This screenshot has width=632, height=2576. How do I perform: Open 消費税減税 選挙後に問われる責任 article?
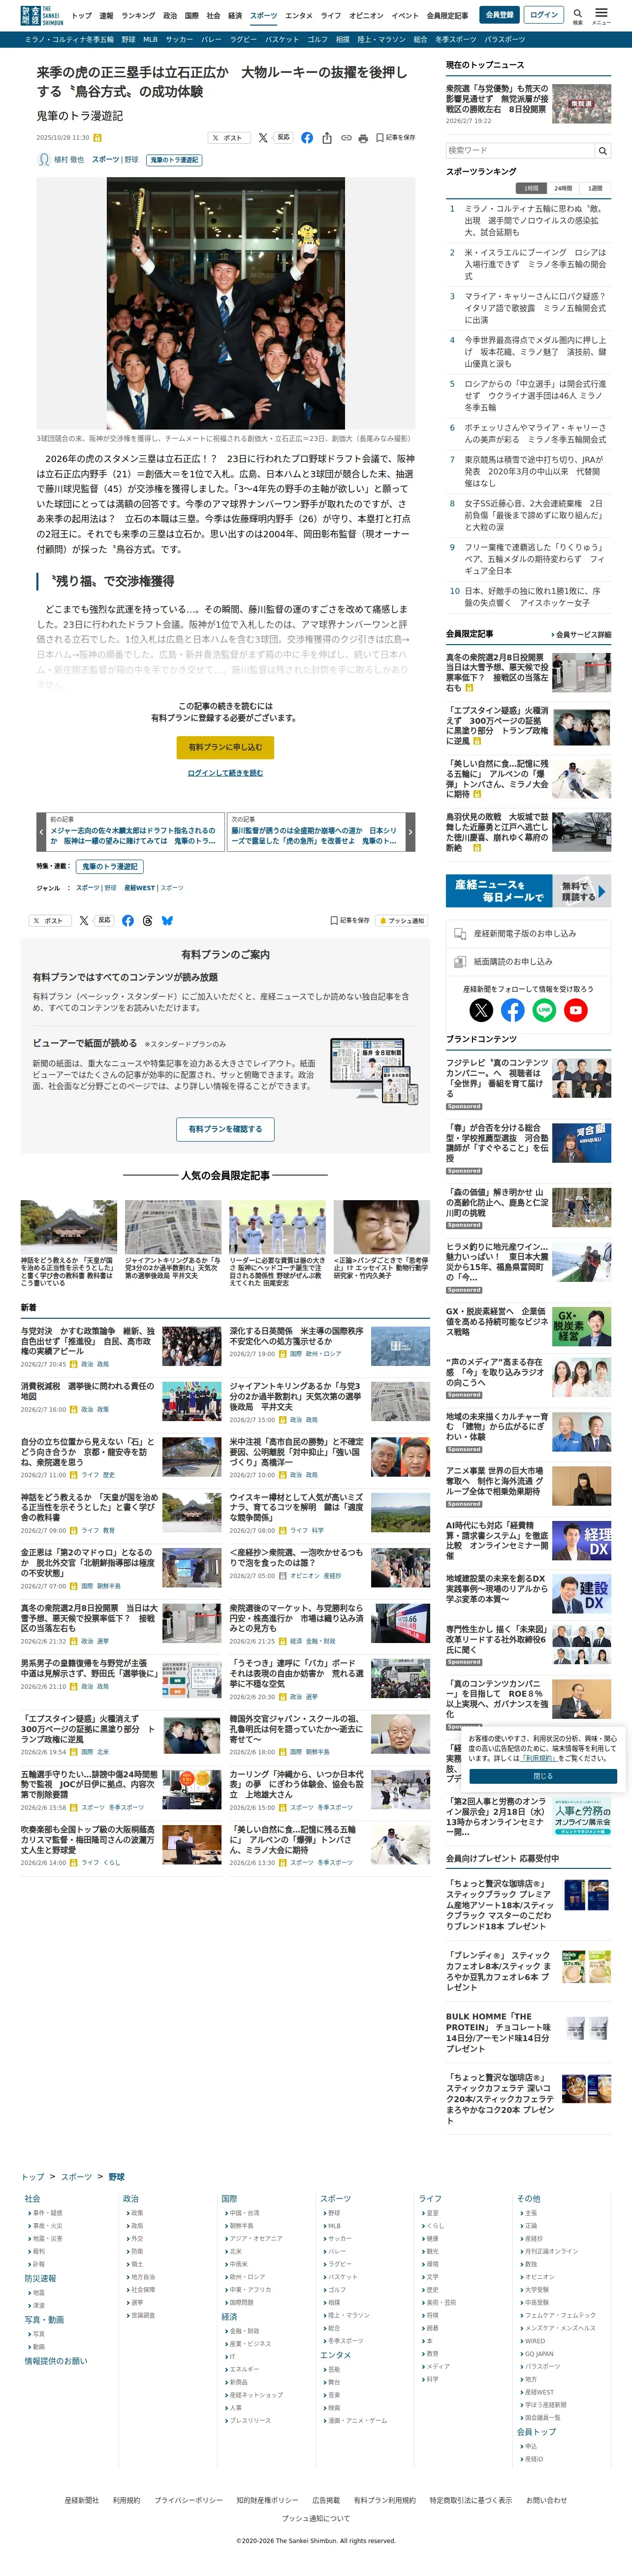click(88, 1391)
